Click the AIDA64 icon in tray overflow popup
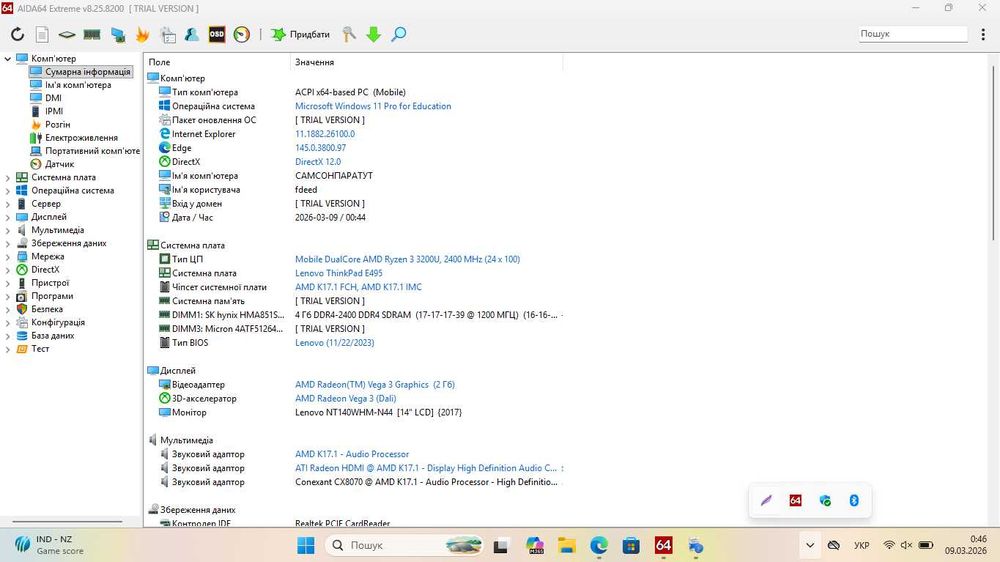Image resolution: width=1000 pixels, height=562 pixels. pos(795,501)
